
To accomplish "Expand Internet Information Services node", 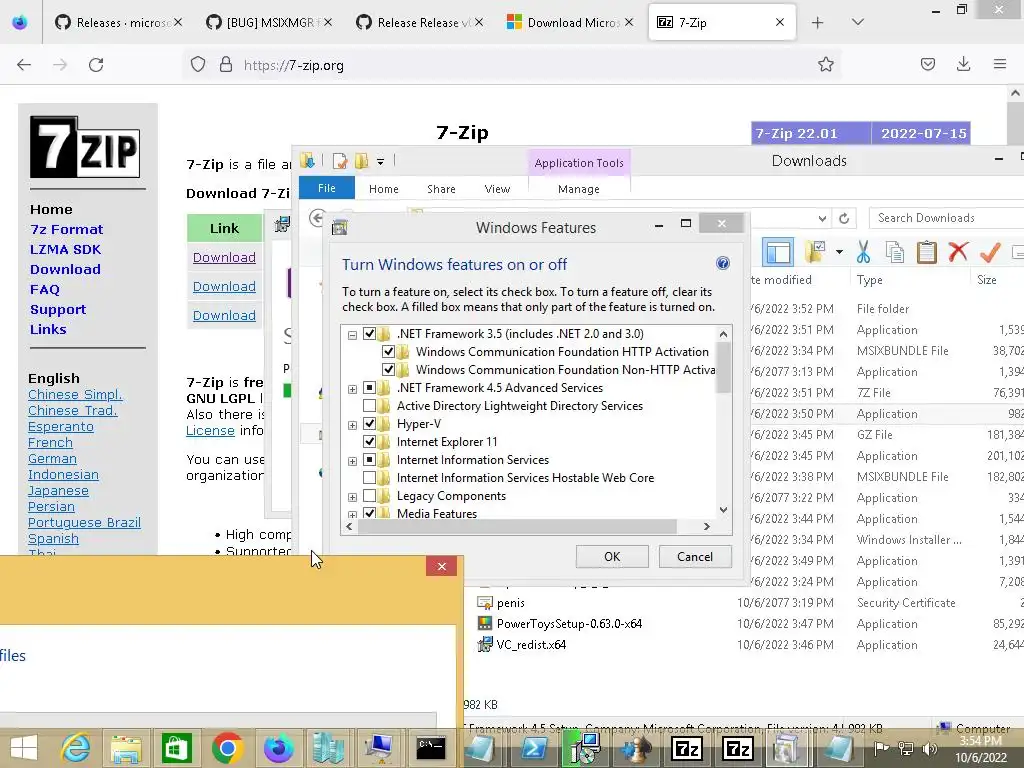I will tap(352, 461).
